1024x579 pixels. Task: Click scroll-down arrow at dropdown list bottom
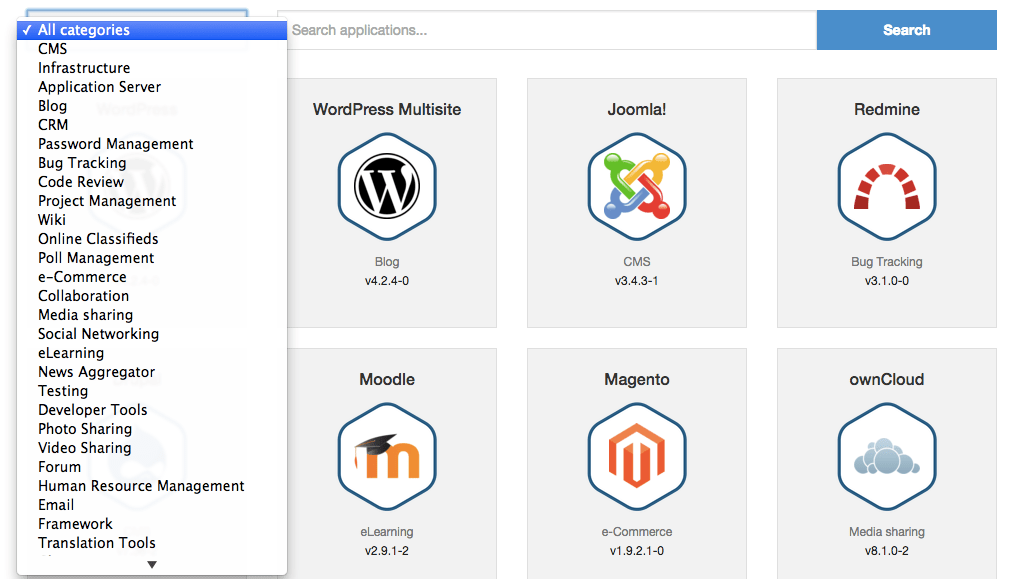tap(152, 565)
